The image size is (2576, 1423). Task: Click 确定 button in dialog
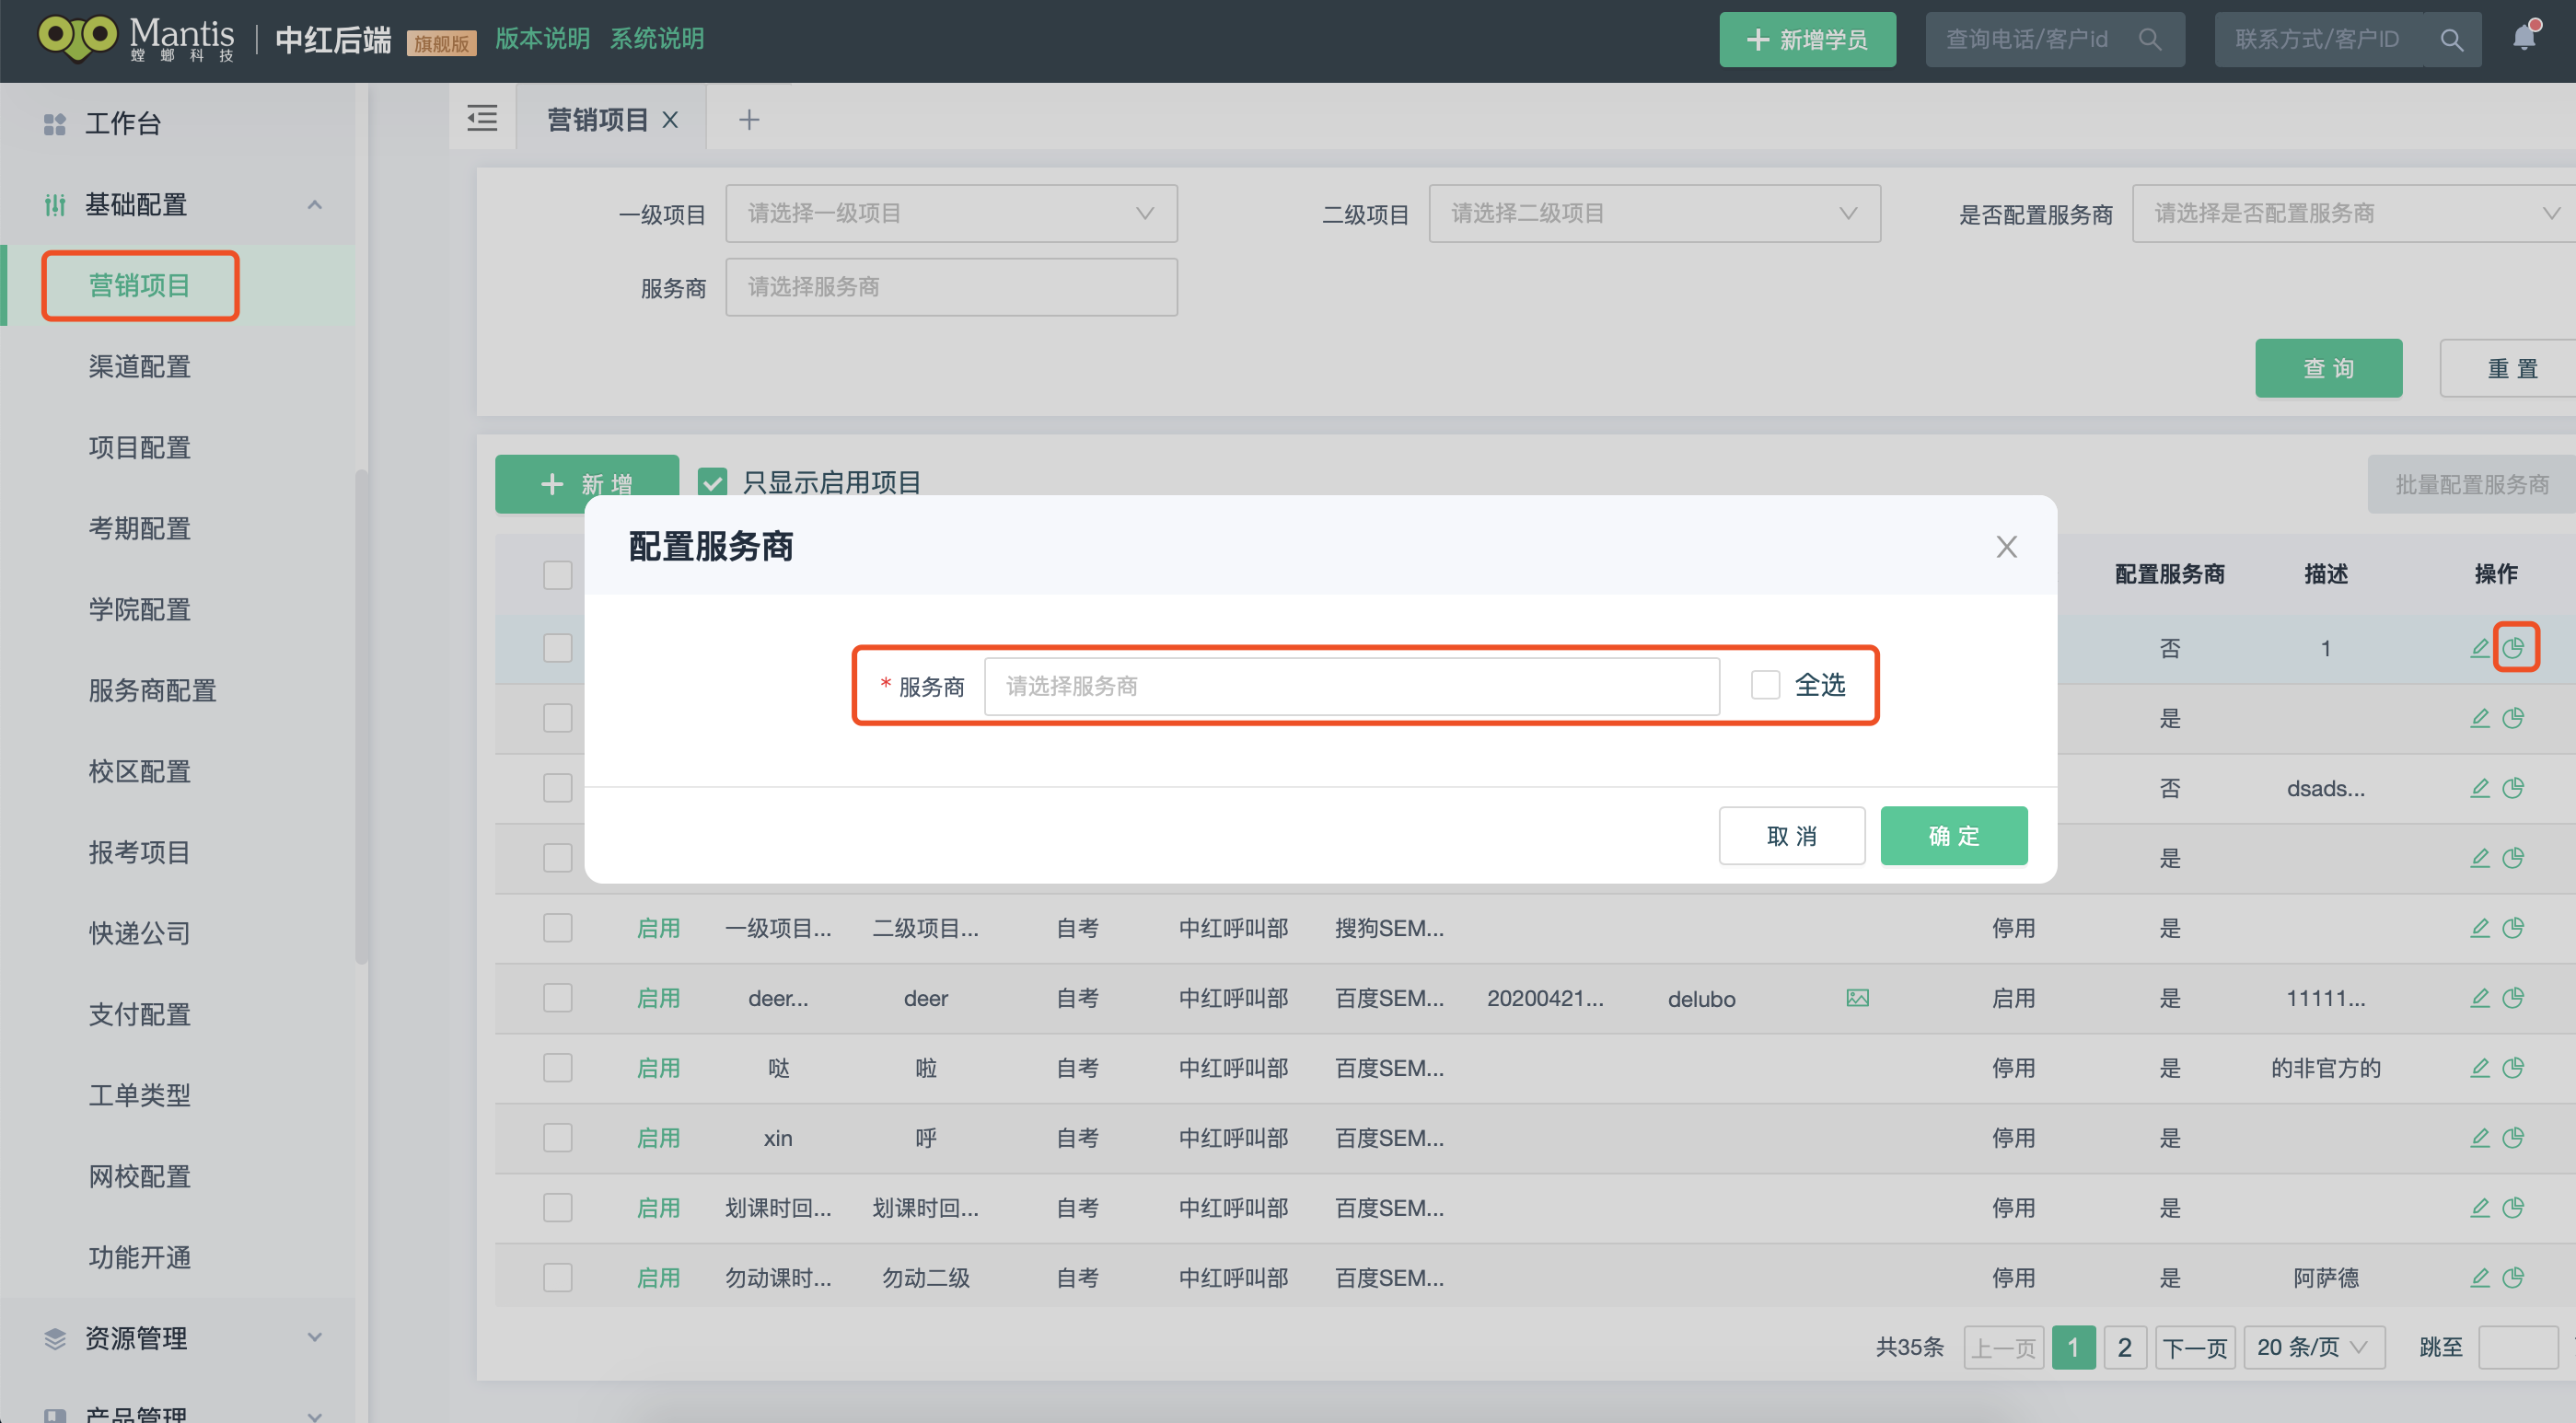(1953, 835)
